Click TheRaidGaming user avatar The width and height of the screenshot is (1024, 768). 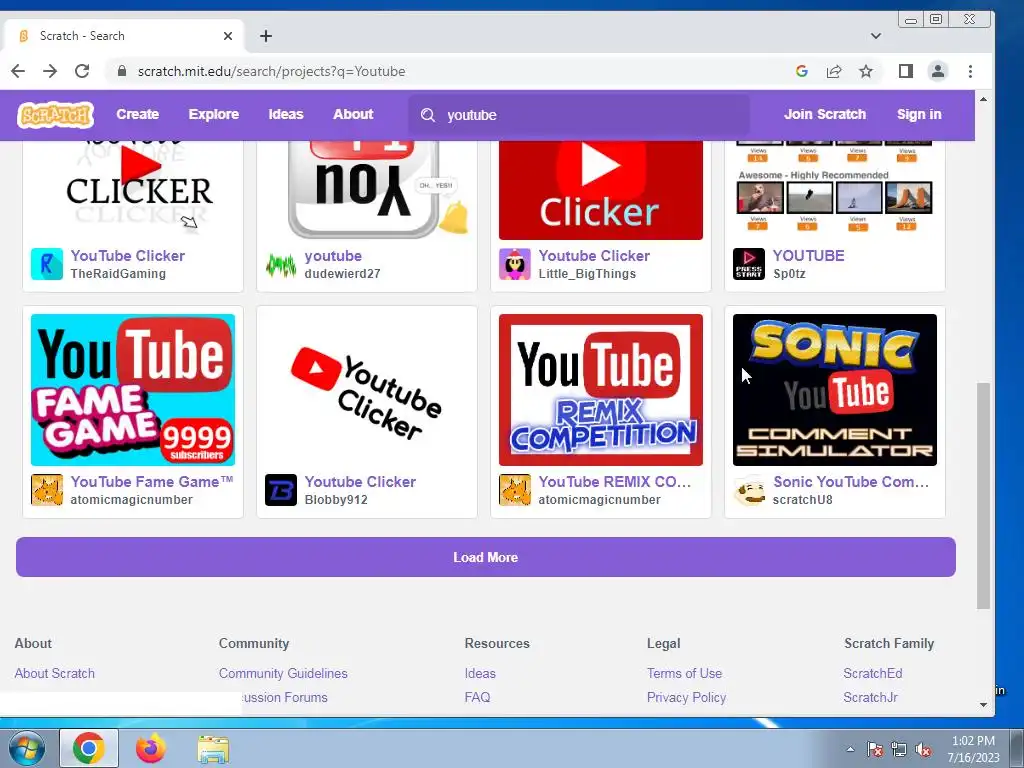tap(47, 264)
